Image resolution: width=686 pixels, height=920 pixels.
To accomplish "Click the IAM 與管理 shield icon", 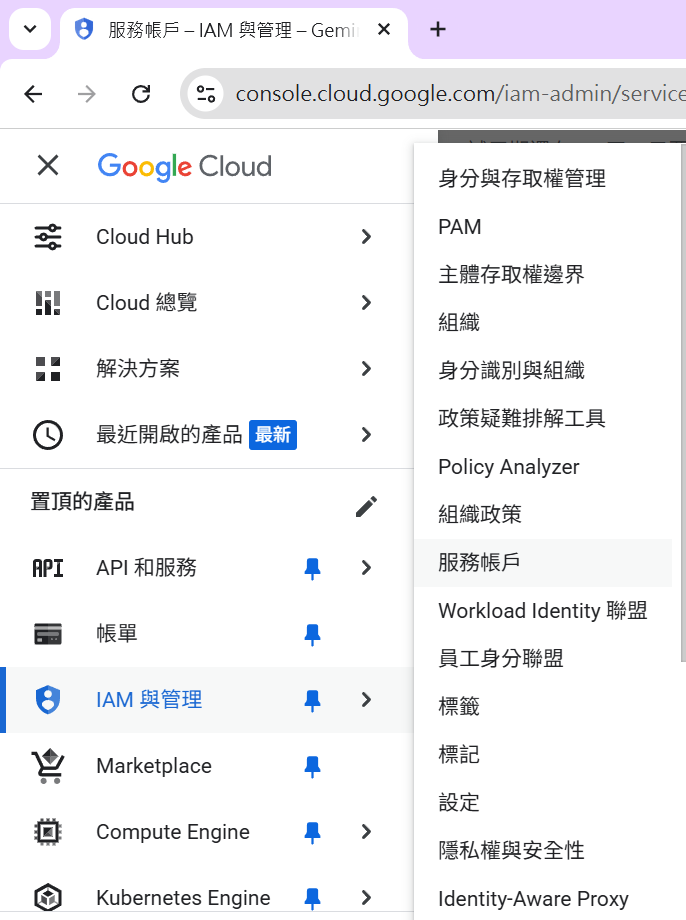I will tap(48, 700).
